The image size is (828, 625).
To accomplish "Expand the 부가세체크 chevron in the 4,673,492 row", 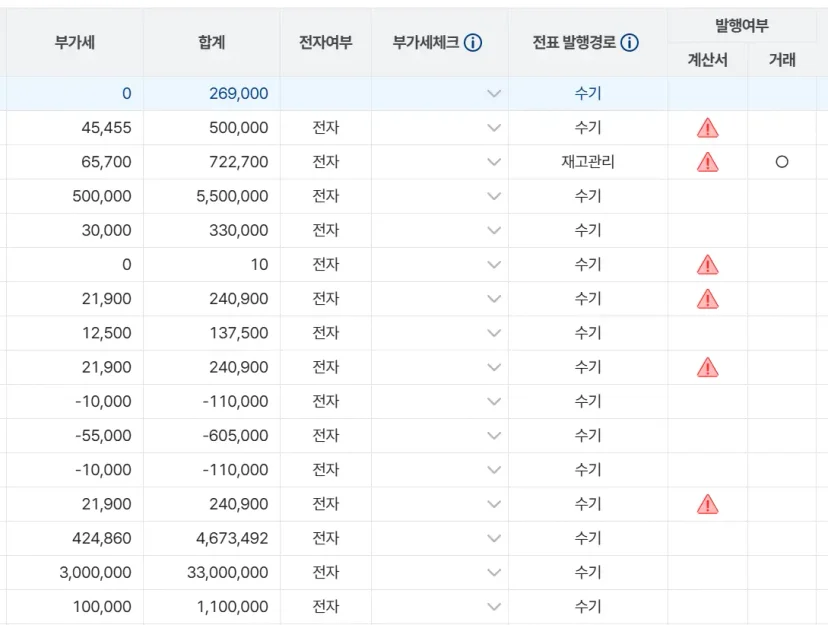I will [494, 538].
